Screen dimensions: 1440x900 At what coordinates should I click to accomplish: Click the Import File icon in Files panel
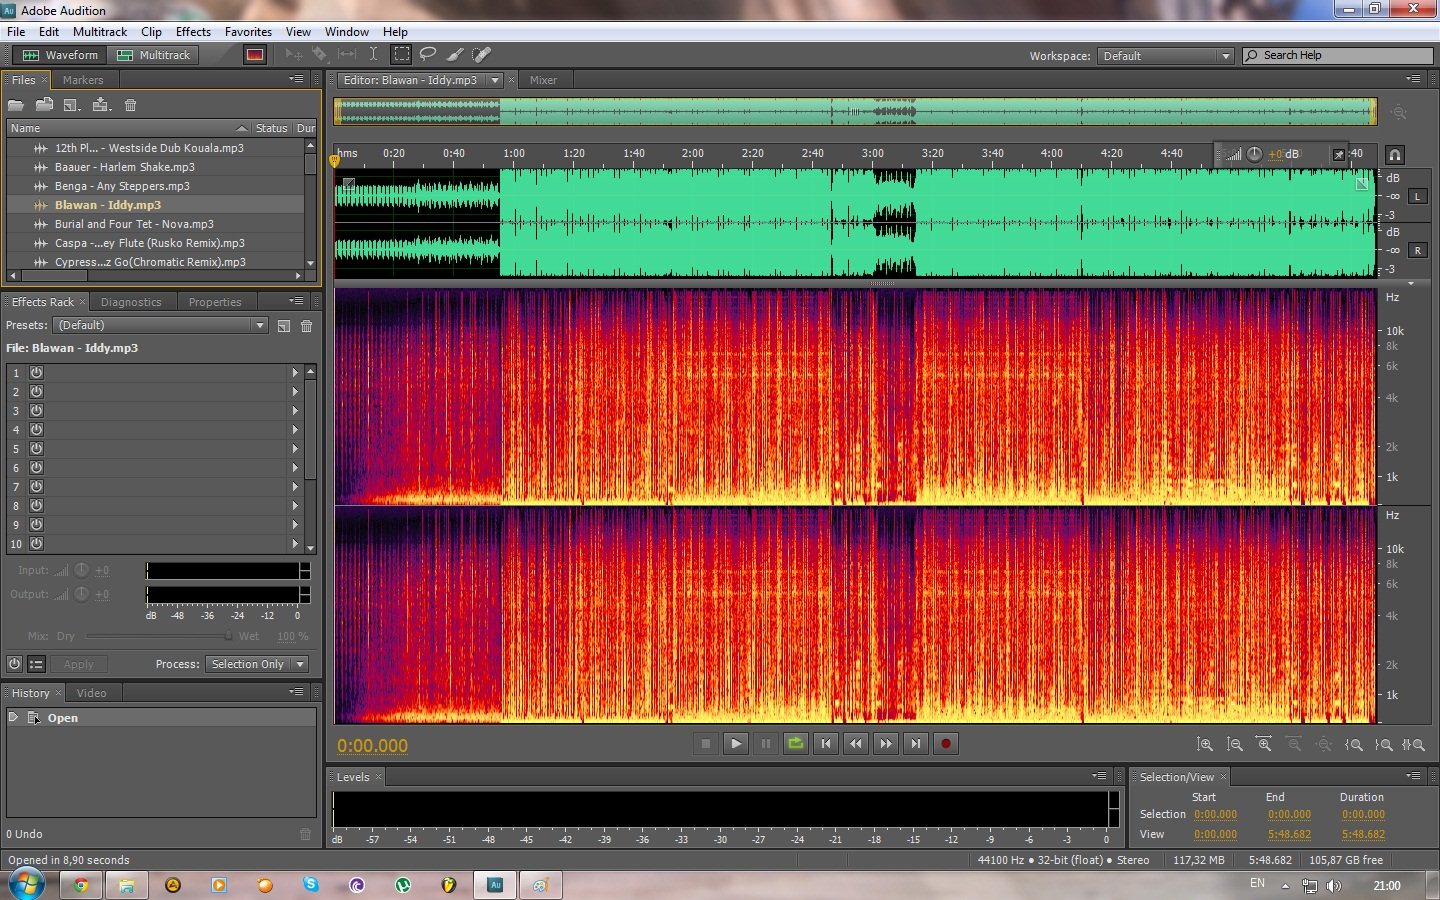pos(44,105)
